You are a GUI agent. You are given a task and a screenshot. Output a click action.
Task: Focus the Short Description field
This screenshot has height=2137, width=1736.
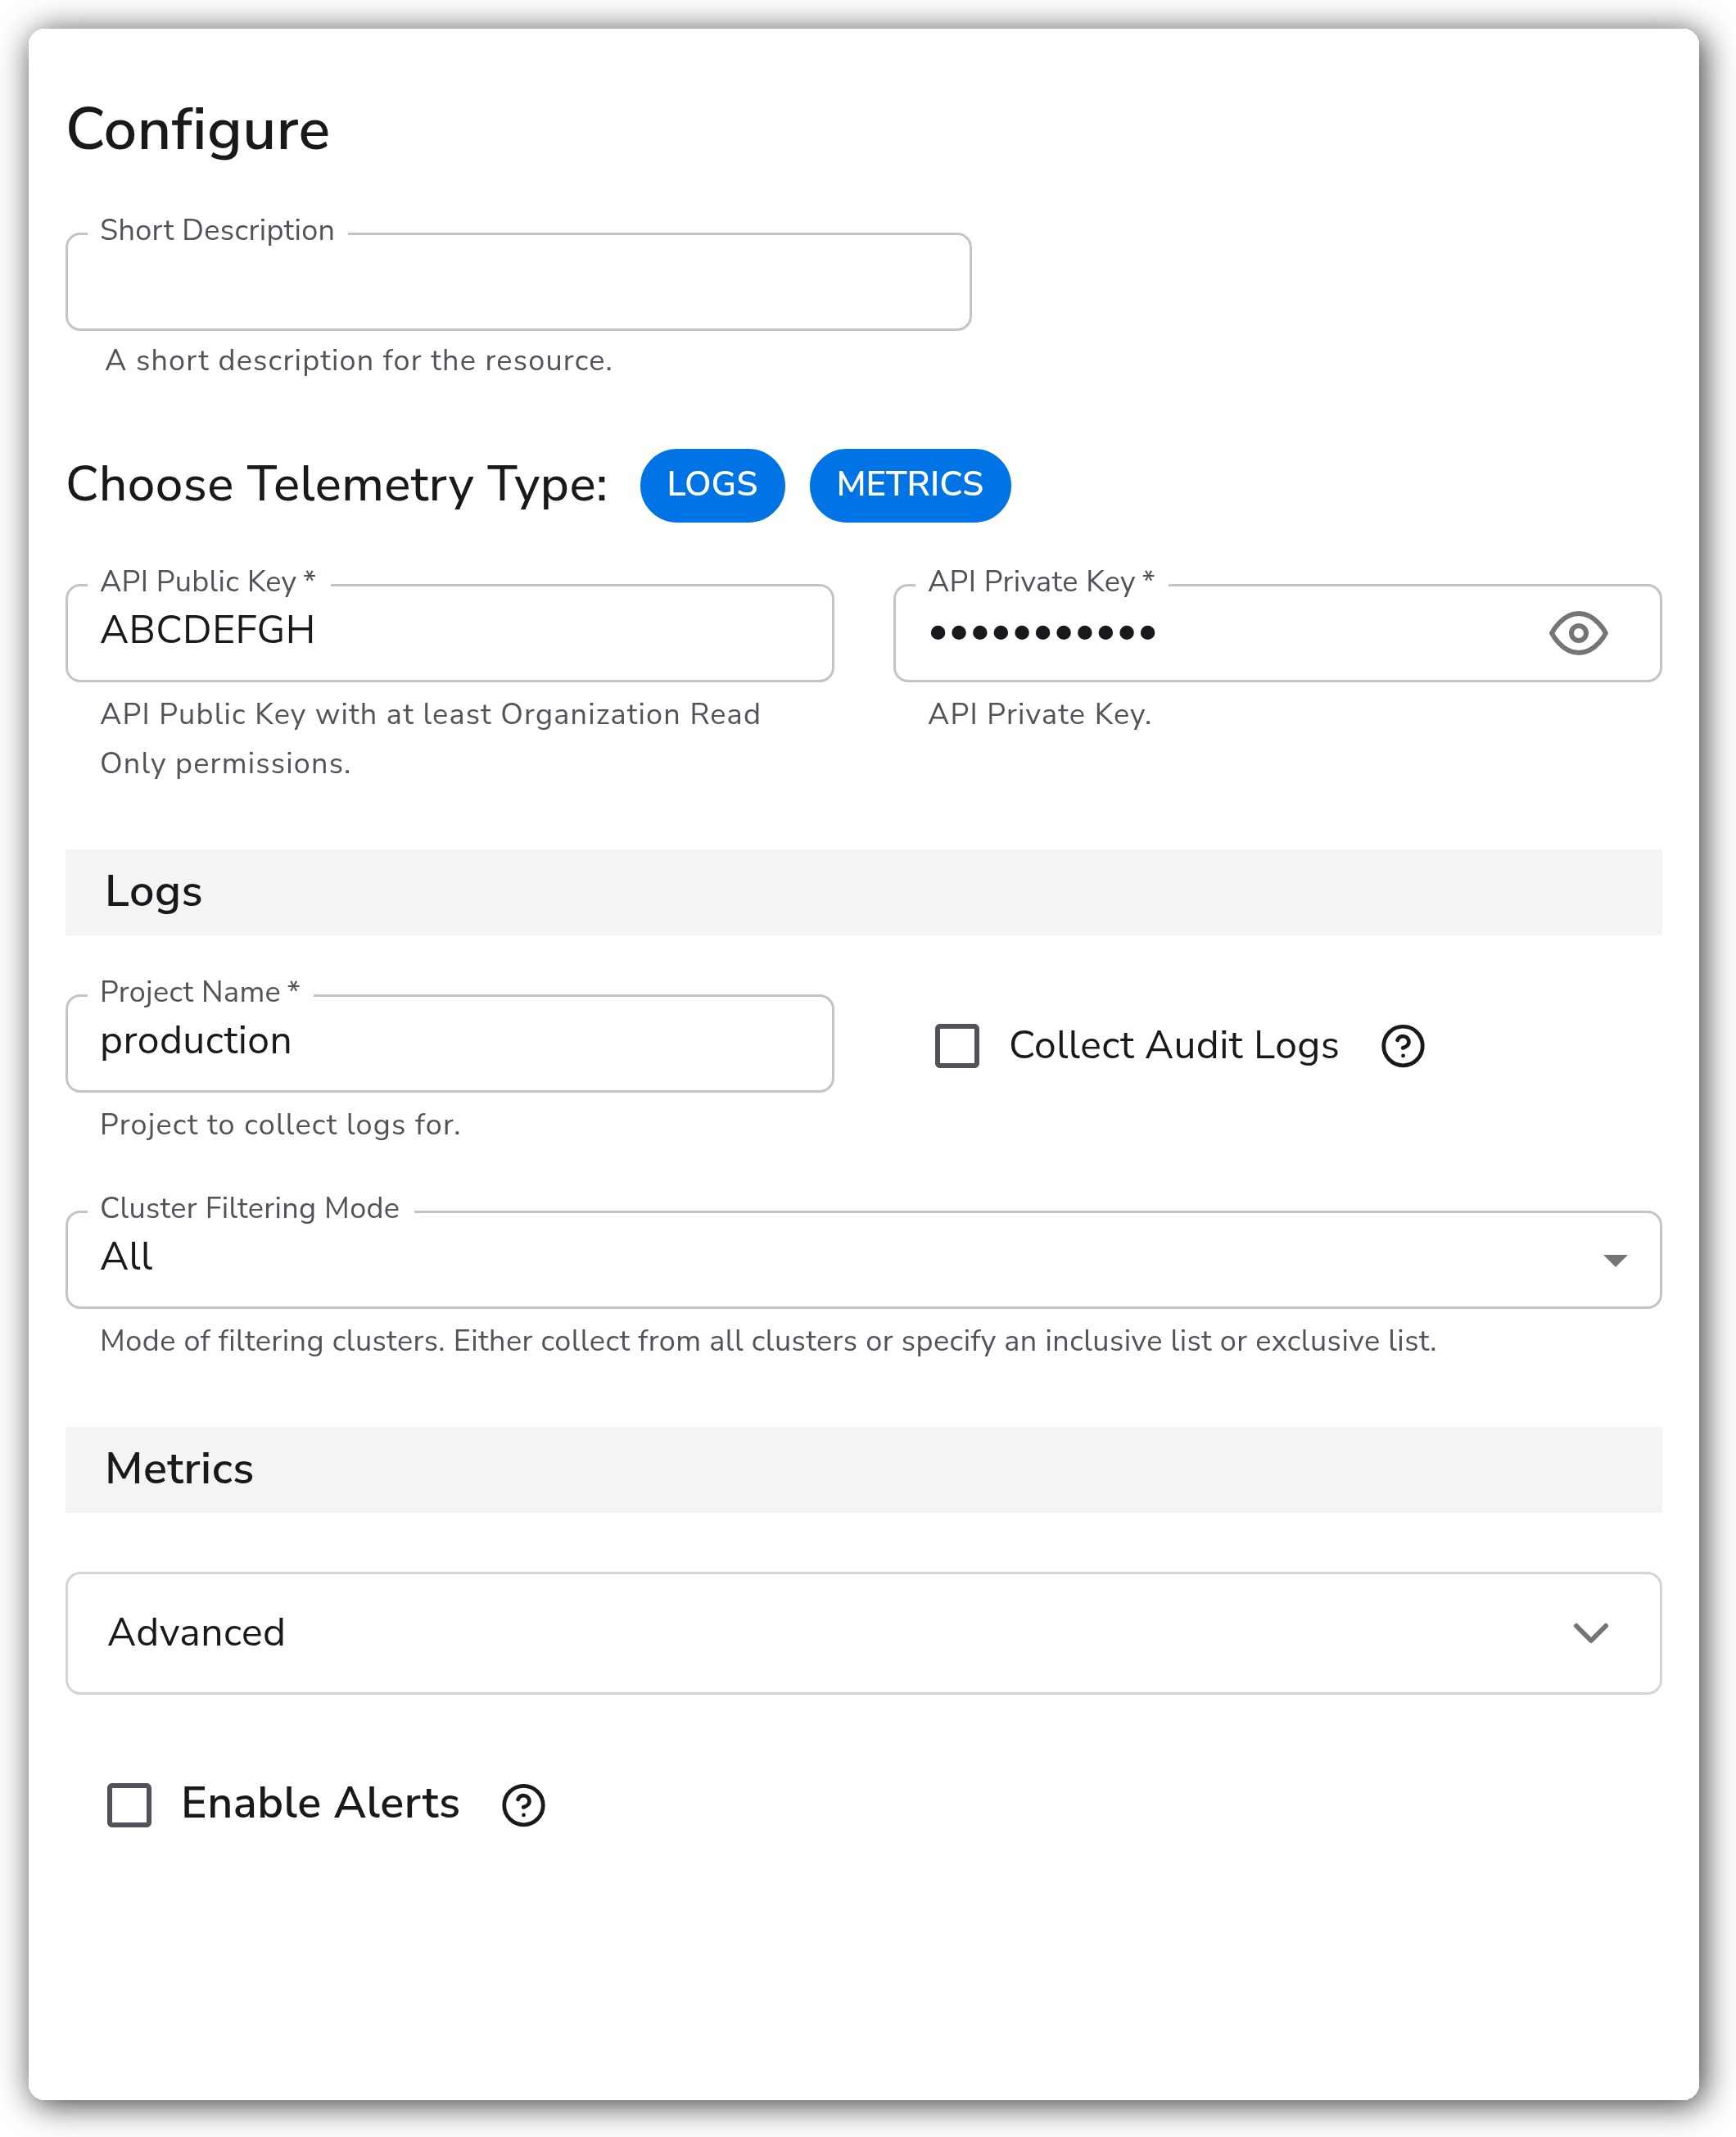tap(518, 282)
